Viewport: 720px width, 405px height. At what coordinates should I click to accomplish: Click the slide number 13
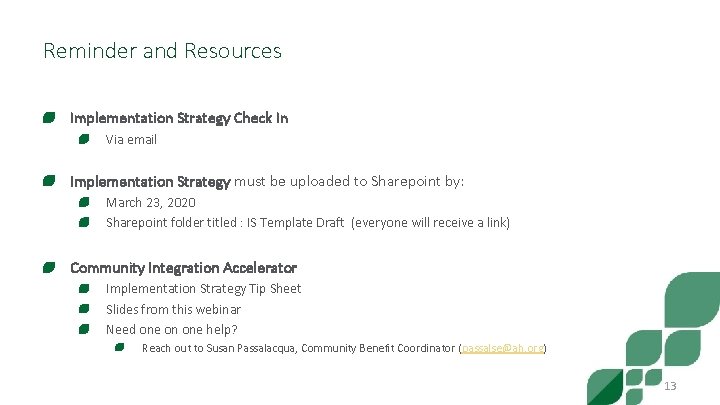point(670,386)
